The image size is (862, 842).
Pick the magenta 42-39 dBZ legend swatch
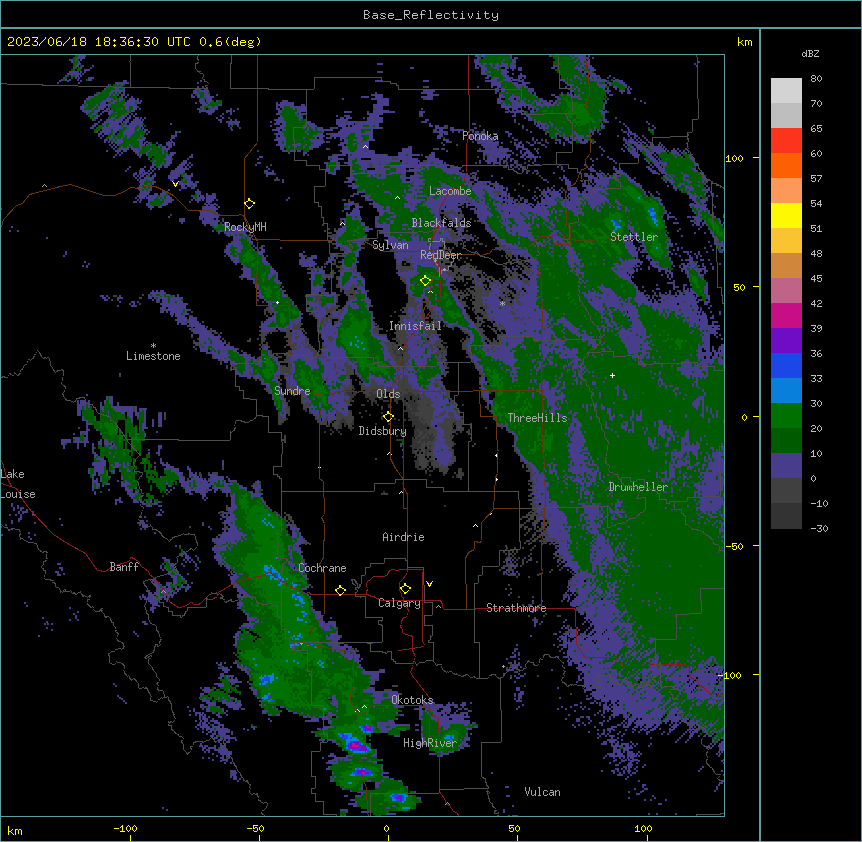[x=786, y=315]
